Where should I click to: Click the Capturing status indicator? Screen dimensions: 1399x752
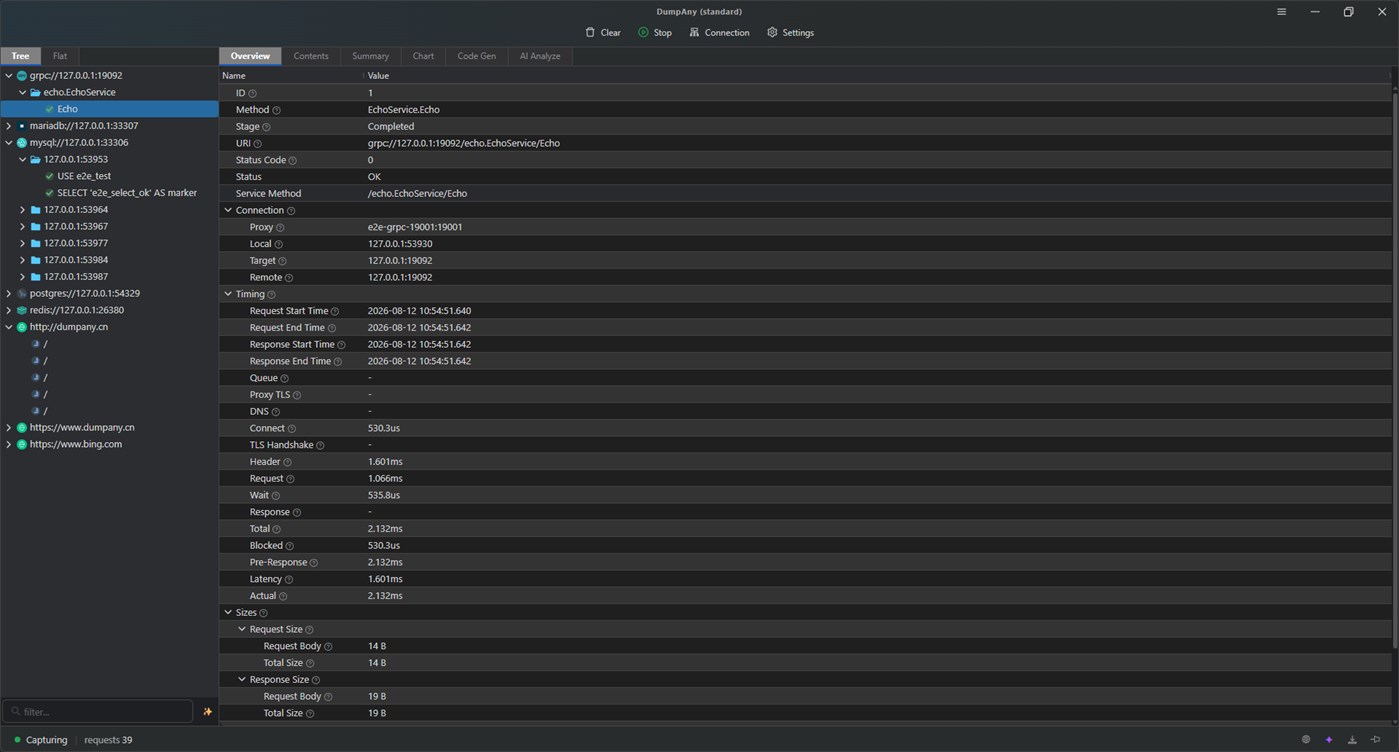[x=40, y=740]
